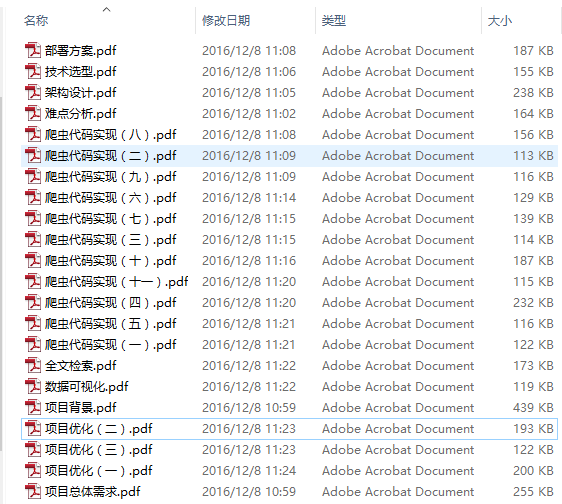The height and width of the screenshot is (504, 562).
Task: Click the PDF icon of 技术选型.pdf
Action: point(33,72)
